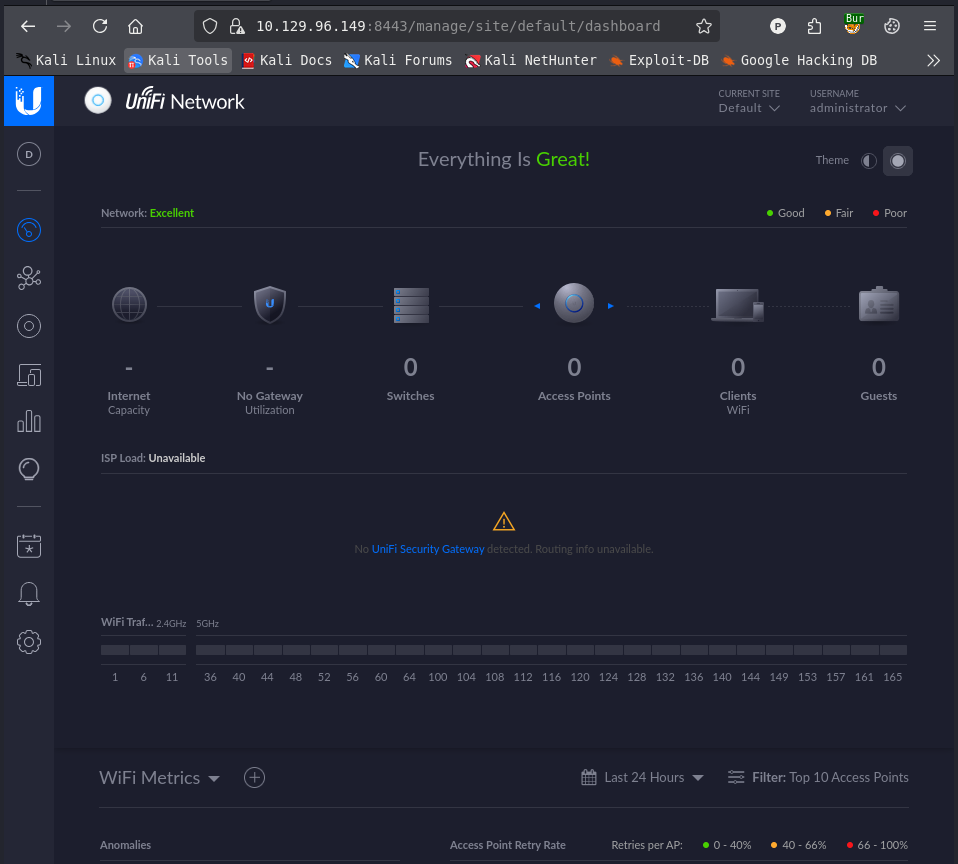
Task: Open the administrator username dropdown
Action: click(x=857, y=101)
